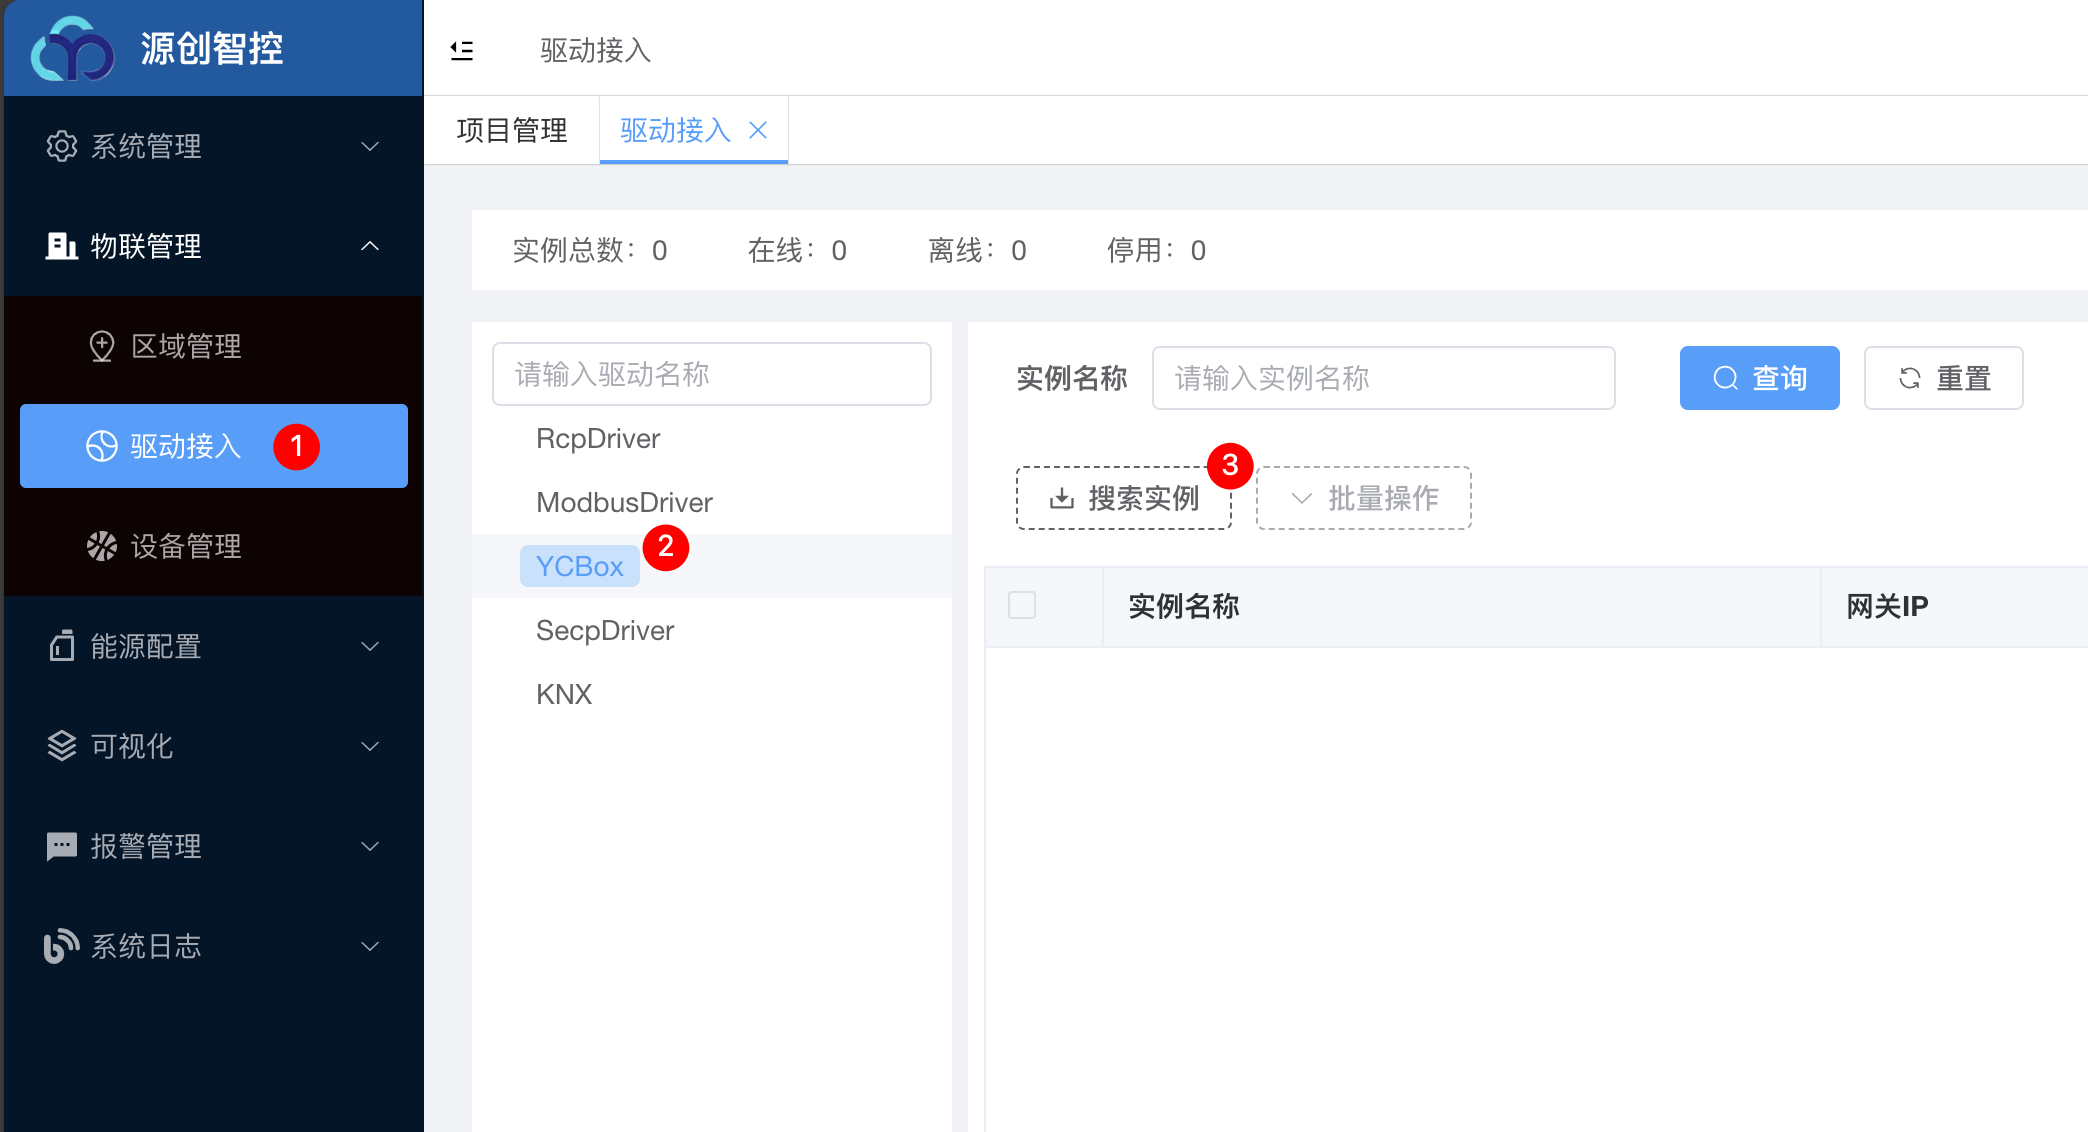Expand the 系统管理 menu chevron
The width and height of the screenshot is (2088, 1132).
point(370,146)
